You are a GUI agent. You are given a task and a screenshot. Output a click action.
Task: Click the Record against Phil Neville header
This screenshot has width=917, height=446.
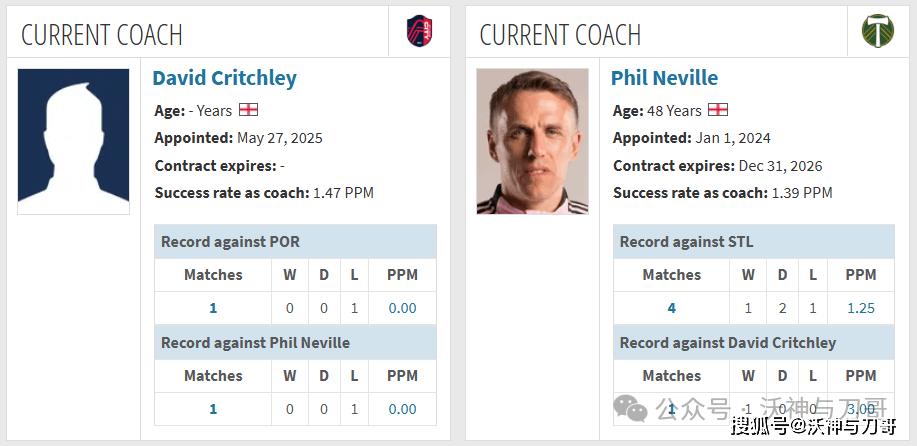(x=256, y=343)
